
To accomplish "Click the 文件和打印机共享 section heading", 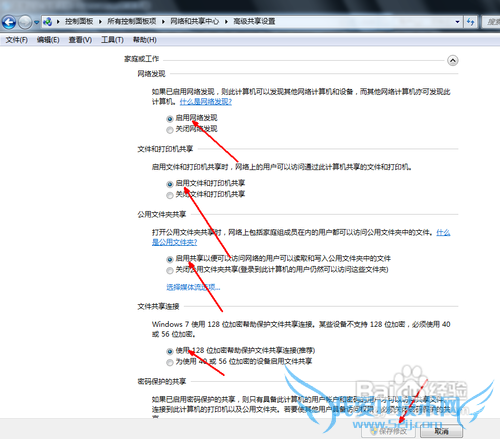I will 165,149.
